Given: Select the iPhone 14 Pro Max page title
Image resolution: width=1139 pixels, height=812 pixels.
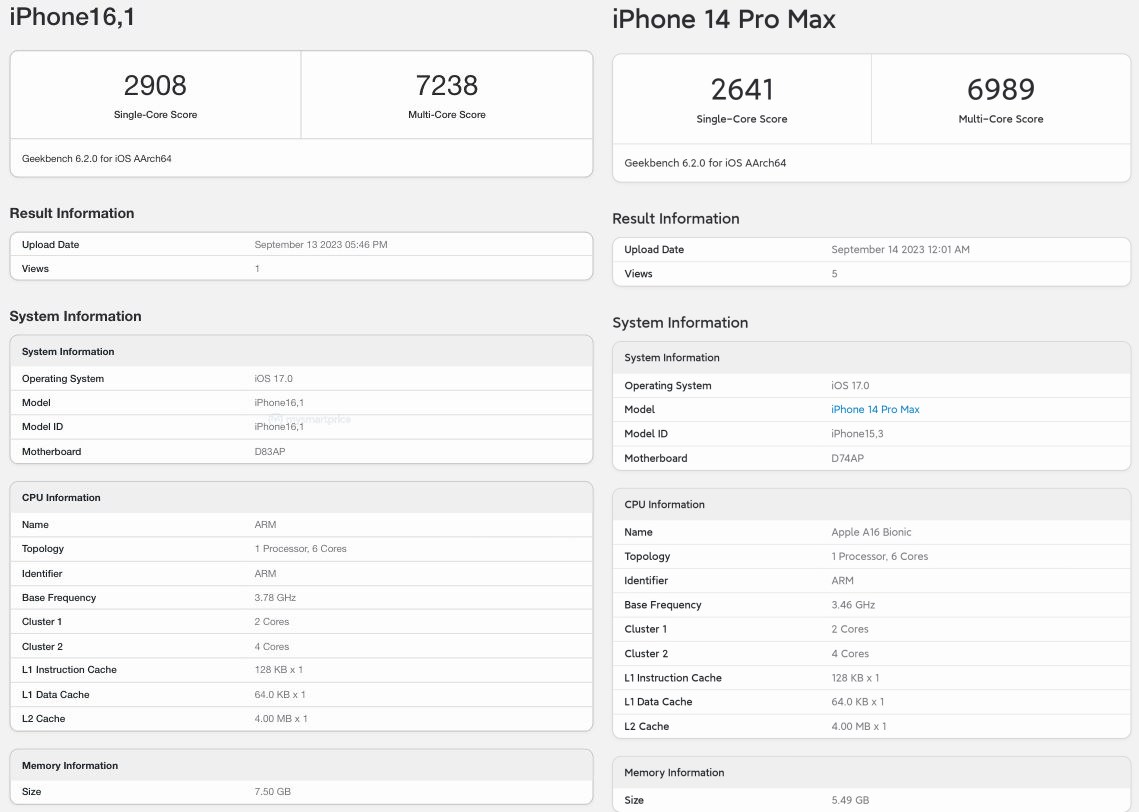Looking at the screenshot, I should pyautogui.click(x=723, y=19).
